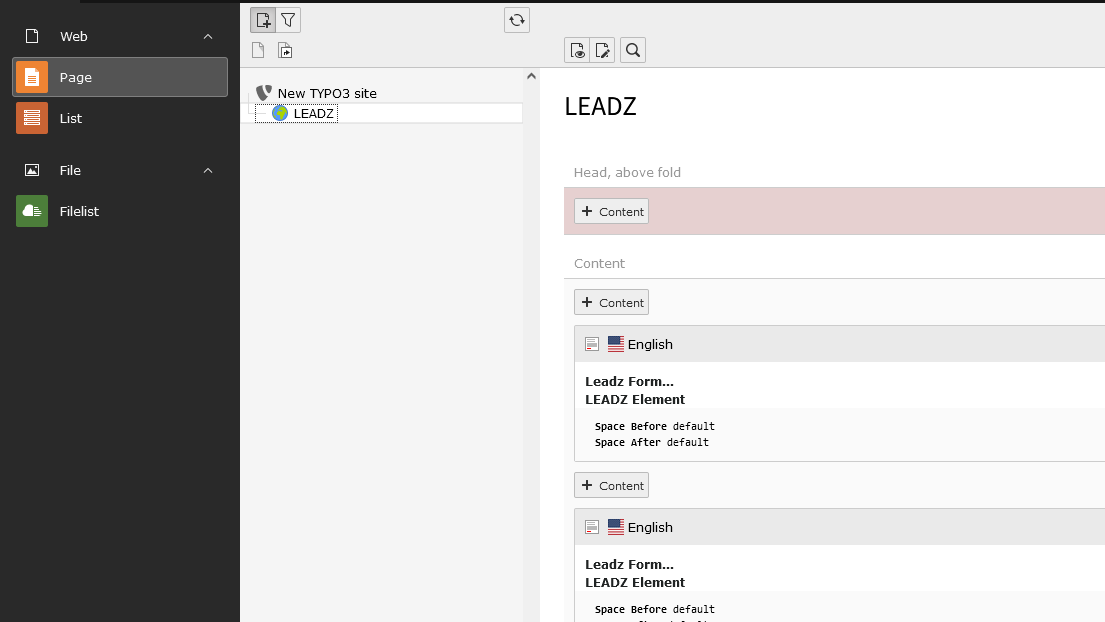Select the LEADZ page in the tree
Screen dimensions: 1105x622
[313, 114]
